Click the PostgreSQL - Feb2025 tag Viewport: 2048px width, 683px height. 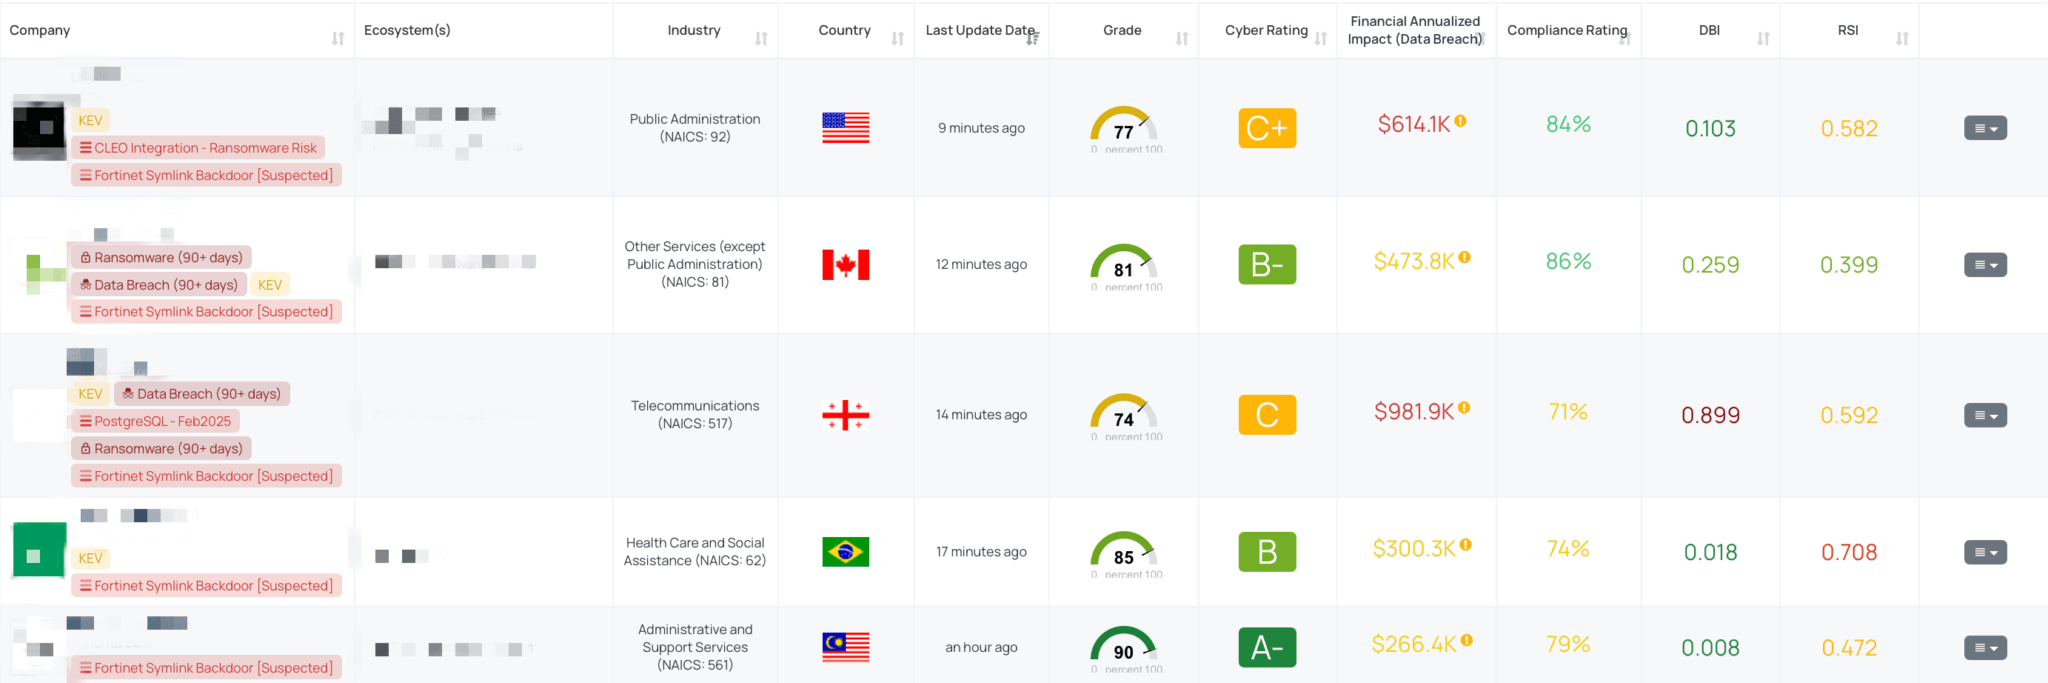pos(155,422)
